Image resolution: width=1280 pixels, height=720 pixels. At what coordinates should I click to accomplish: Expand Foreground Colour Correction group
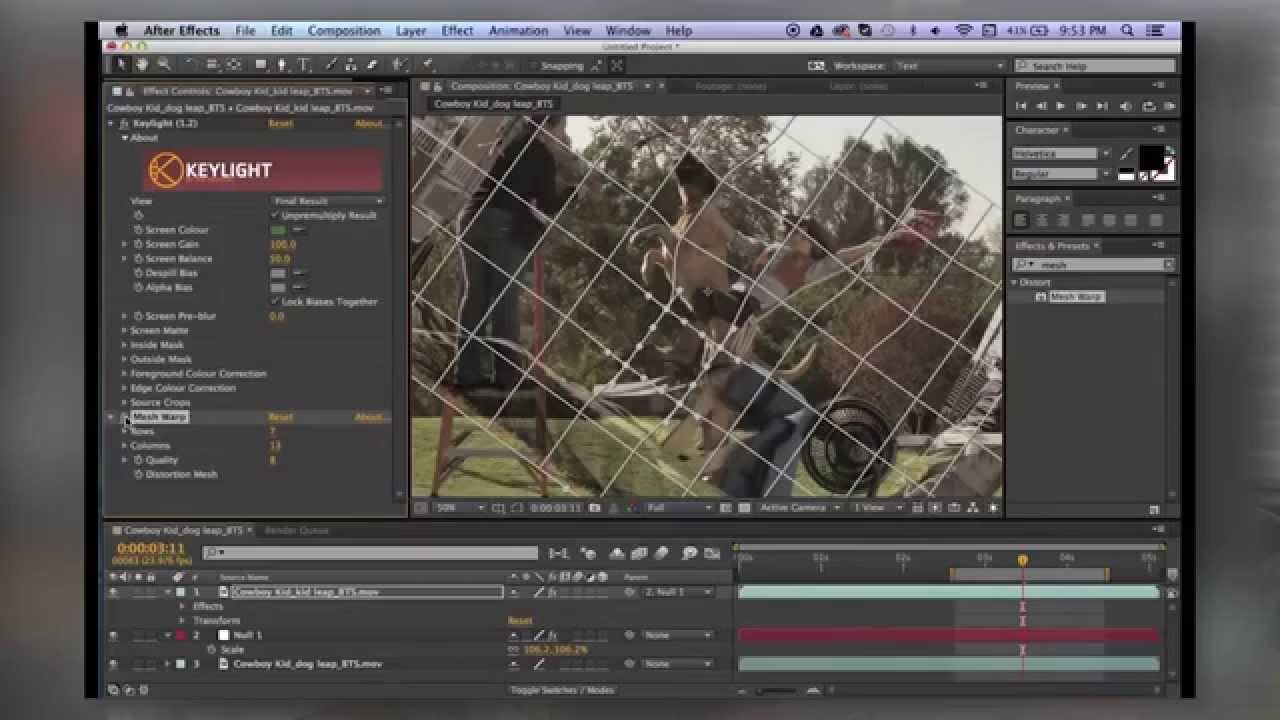[x=125, y=373]
